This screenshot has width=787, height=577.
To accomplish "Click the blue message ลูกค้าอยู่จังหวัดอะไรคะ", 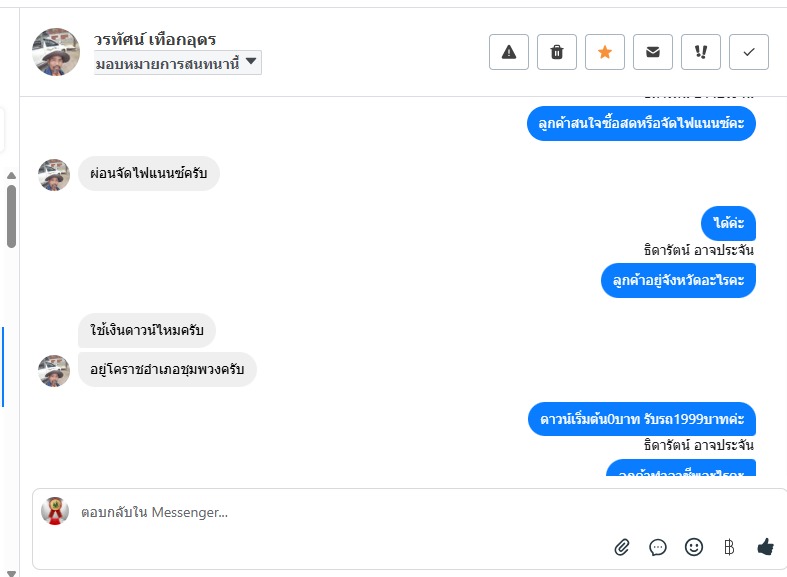I will pos(678,280).
